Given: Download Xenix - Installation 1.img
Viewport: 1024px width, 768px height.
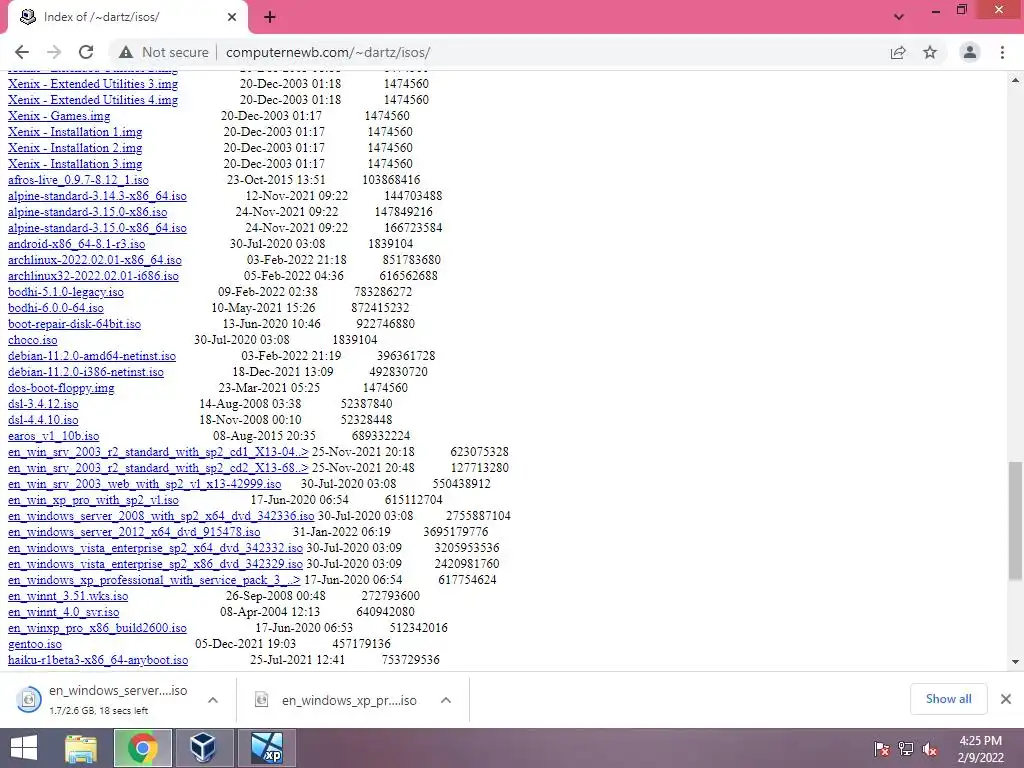Looking at the screenshot, I should click(75, 132).
